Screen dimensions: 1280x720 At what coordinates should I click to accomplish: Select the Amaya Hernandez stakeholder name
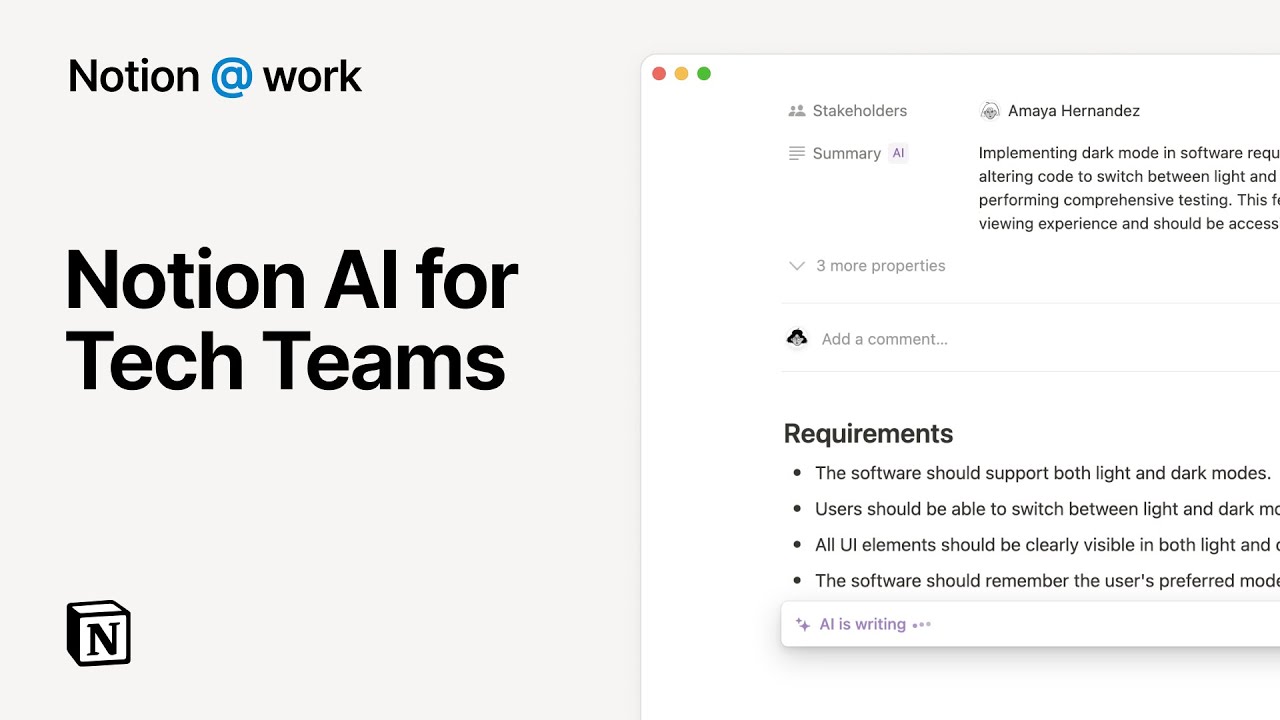pos(1073,111)
